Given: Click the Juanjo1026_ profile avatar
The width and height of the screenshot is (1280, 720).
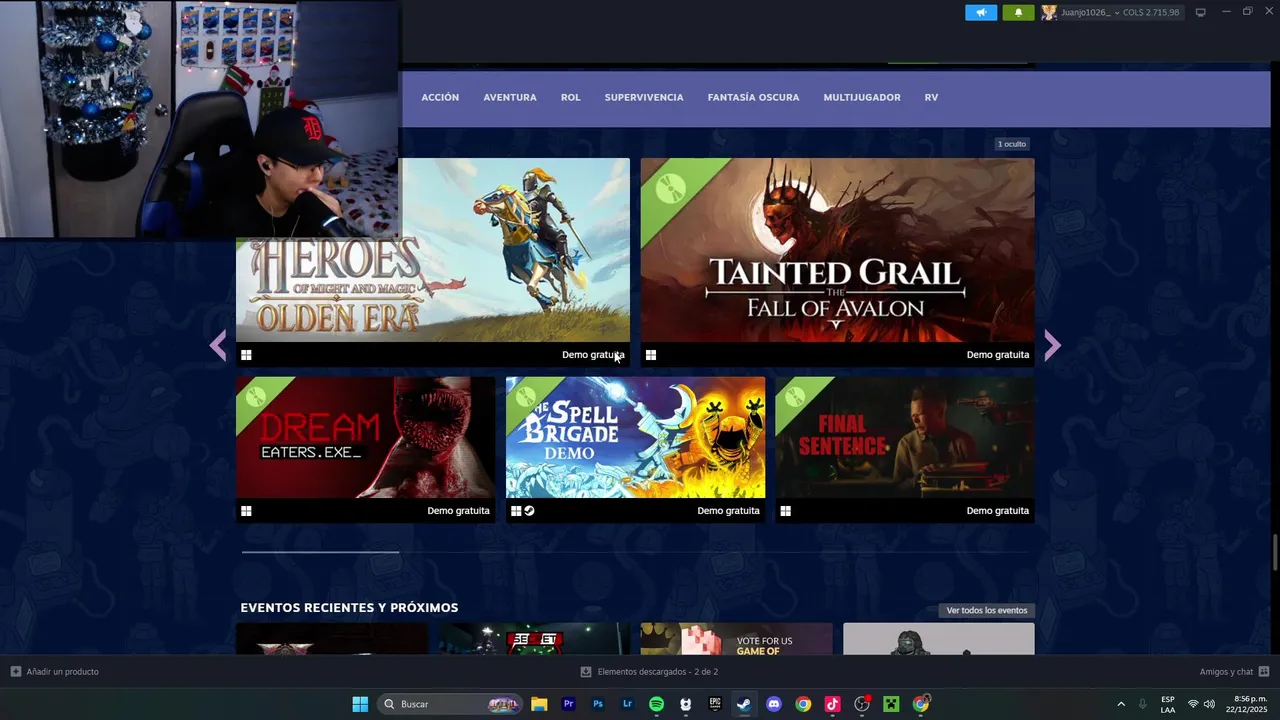Looking at the screenshot, I should (1049, 12).
